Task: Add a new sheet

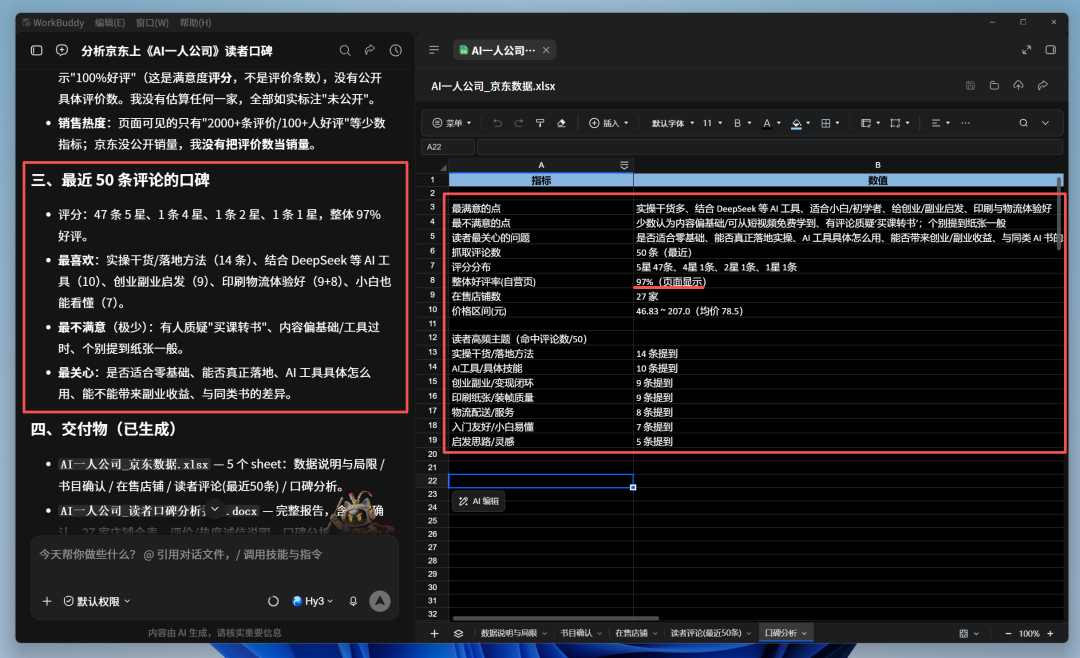Action: coord(434,633)
